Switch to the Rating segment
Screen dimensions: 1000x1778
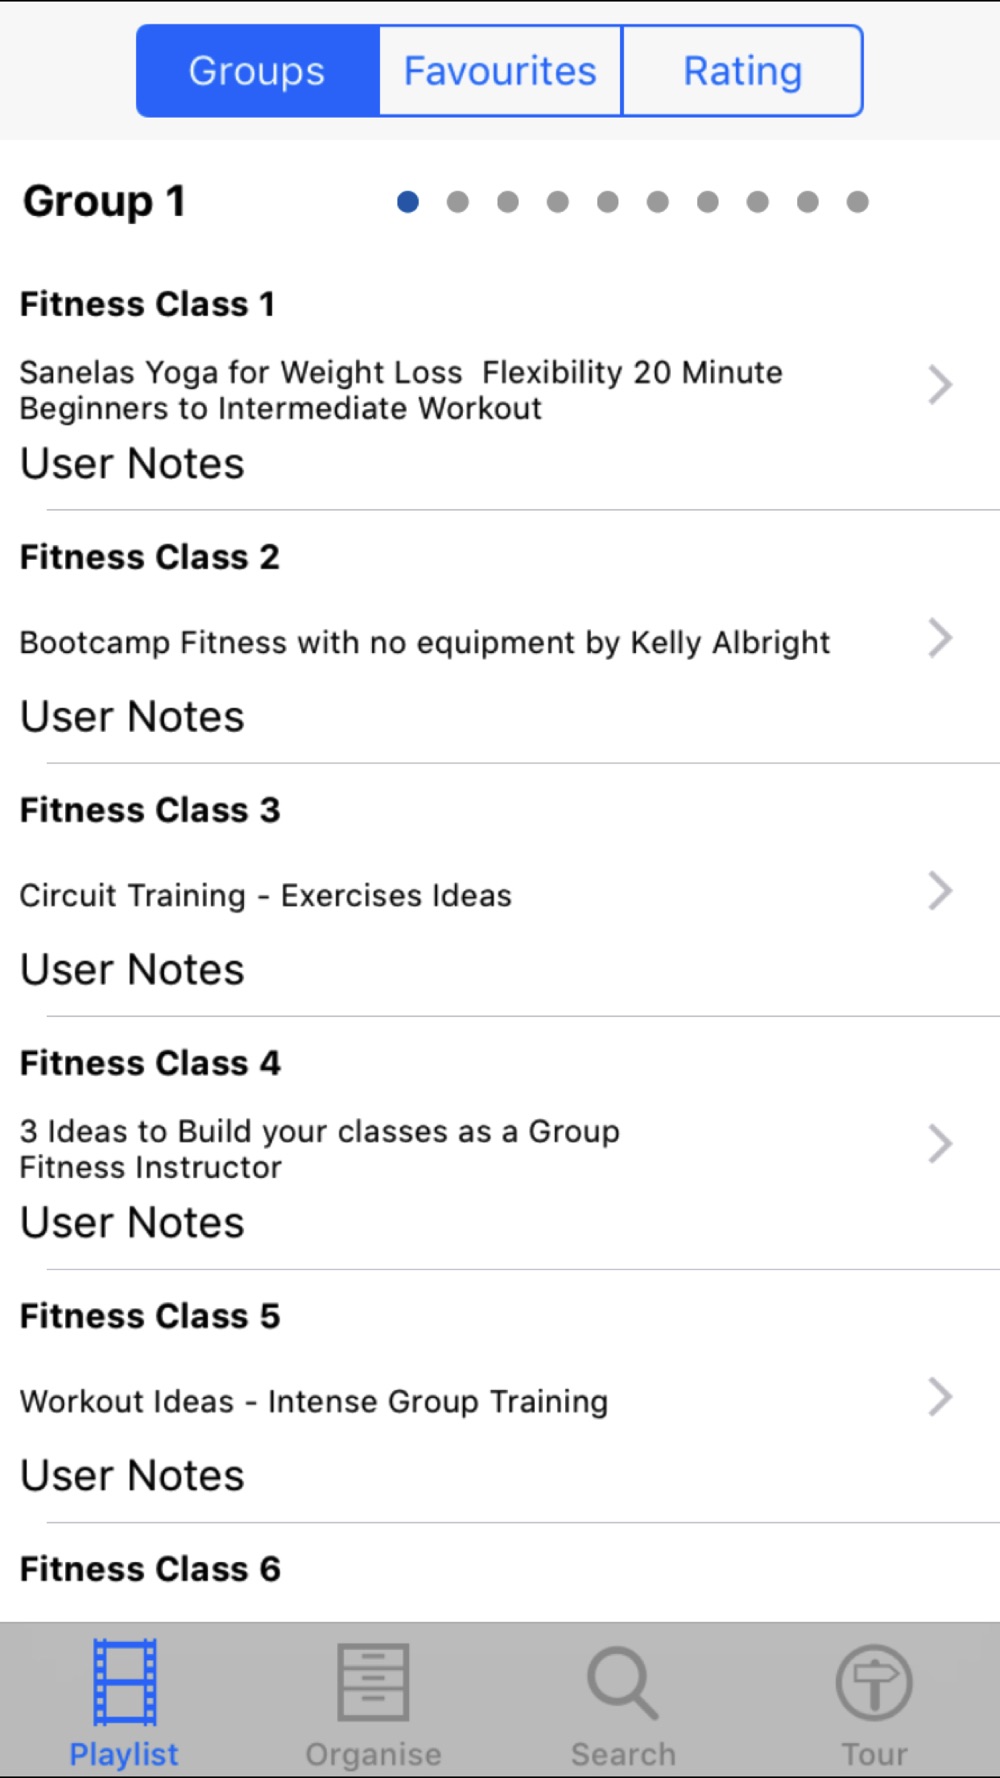[742, 71]
